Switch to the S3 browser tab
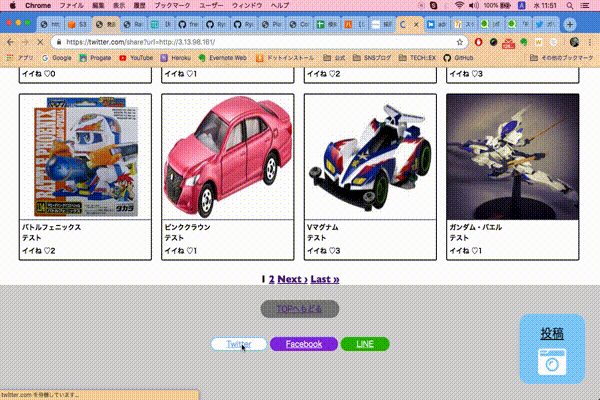 point(78,24)
